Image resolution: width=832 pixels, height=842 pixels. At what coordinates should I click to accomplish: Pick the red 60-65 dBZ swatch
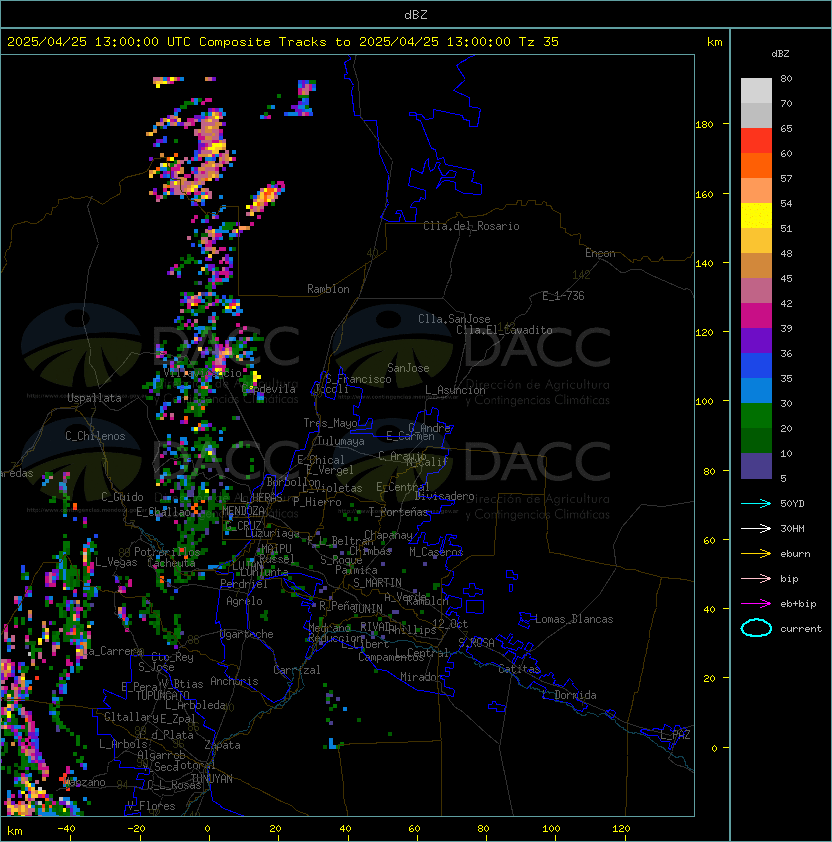[x=756, y=141]
